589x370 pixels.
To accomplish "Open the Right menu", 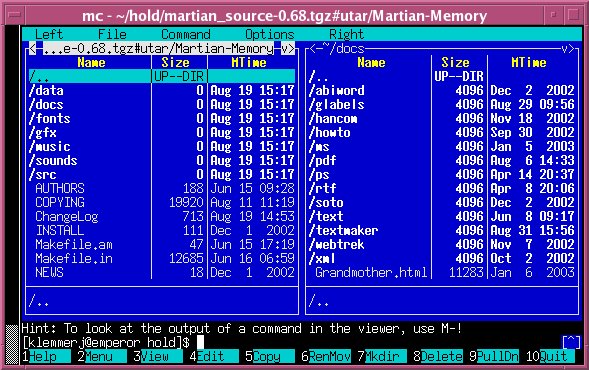I will click(346, 35).
